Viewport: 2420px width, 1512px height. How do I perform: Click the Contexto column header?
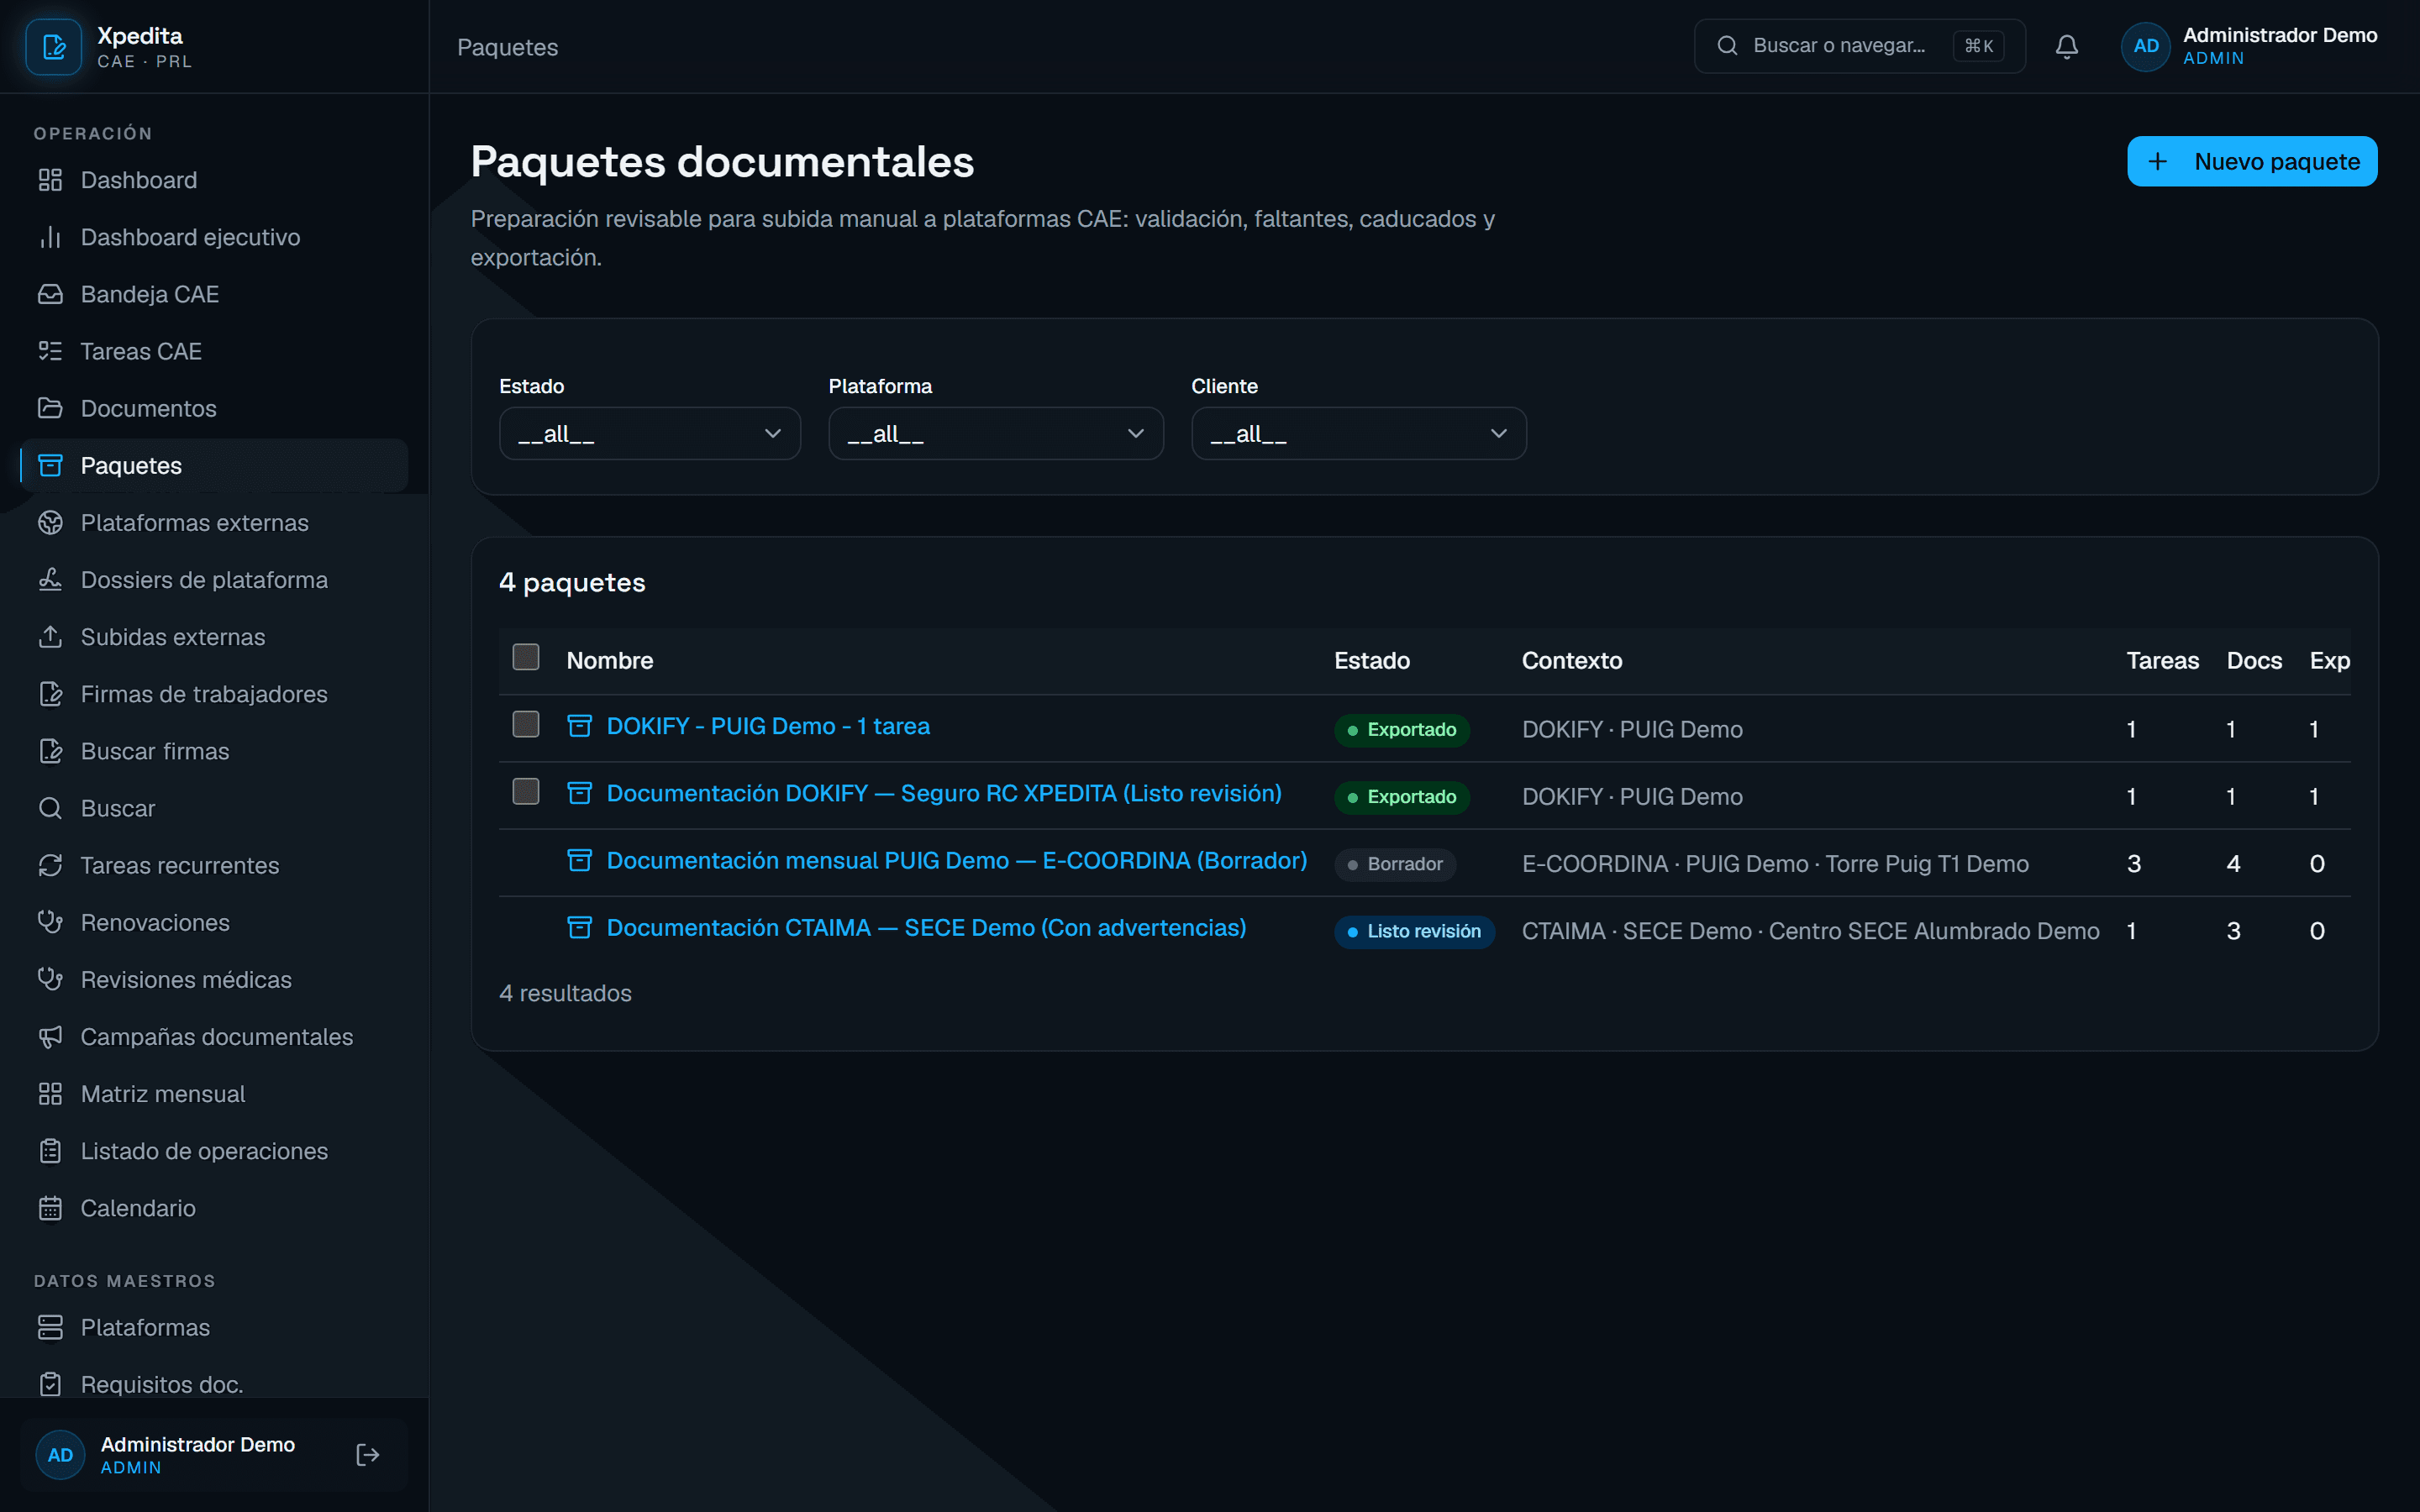[x=1572, y=660]
